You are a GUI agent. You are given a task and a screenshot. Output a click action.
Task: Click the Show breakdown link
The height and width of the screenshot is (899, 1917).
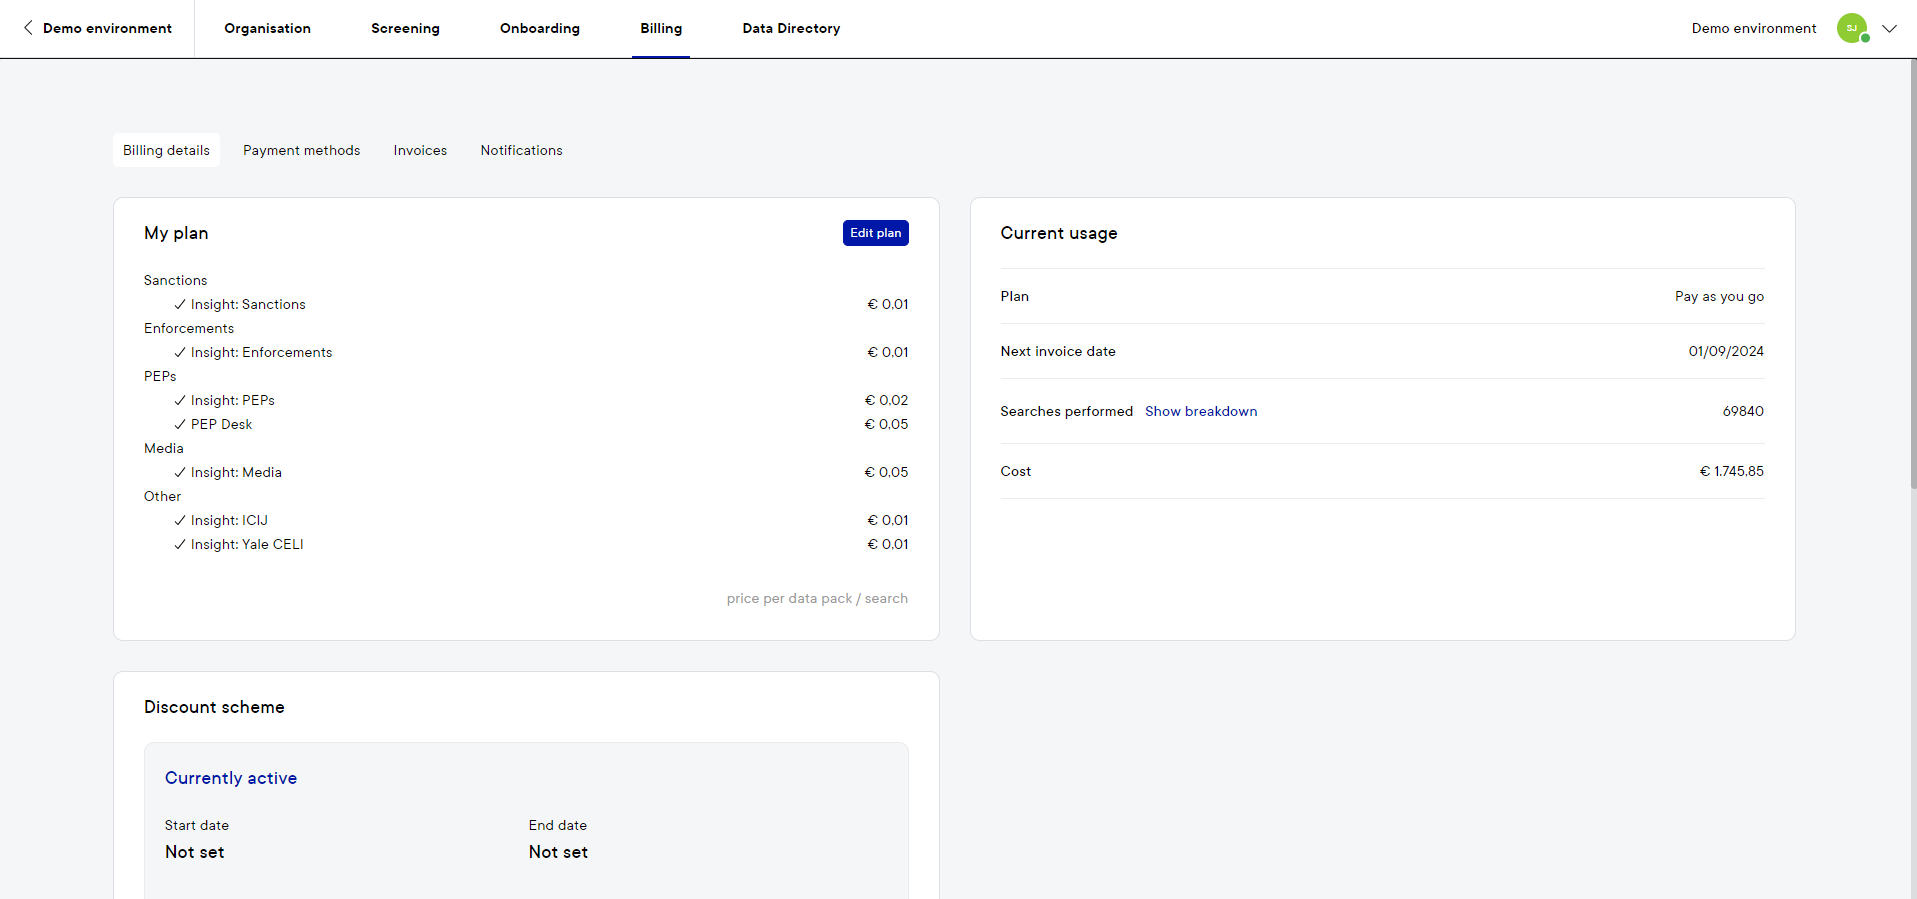pos(1201,411)
